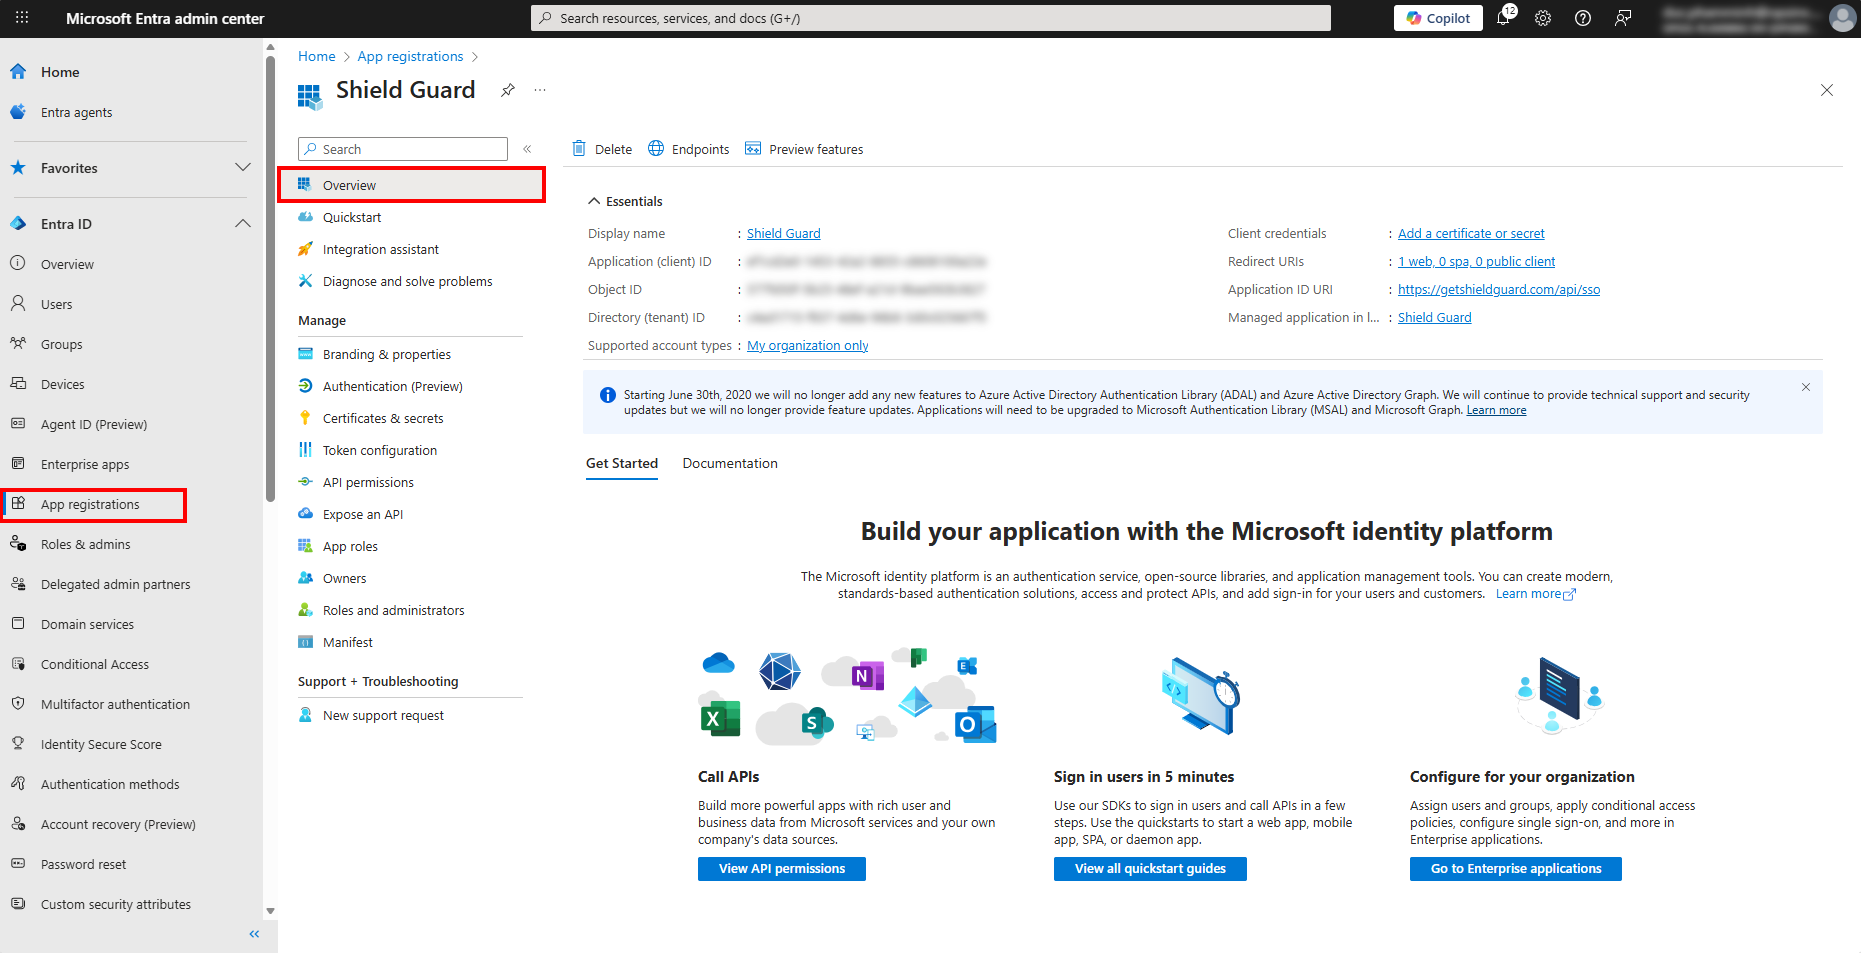Open portal settings gear
The image size is (1861, 953).
[x=1543, y=18]
